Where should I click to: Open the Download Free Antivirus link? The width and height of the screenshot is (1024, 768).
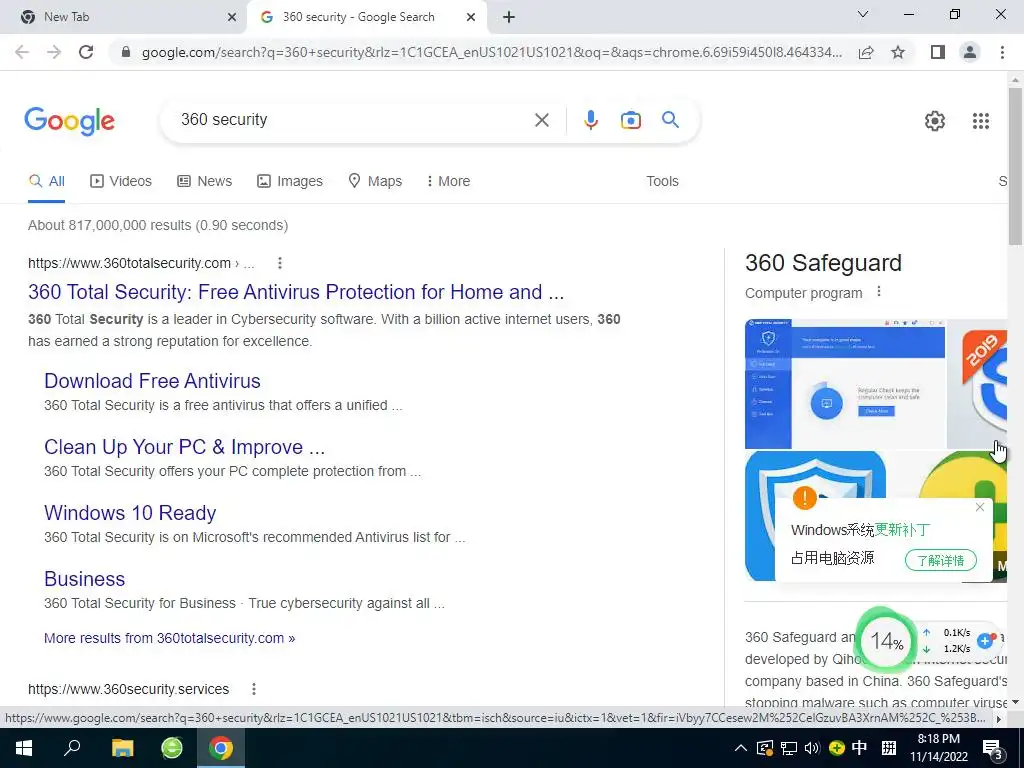[152, 381]
